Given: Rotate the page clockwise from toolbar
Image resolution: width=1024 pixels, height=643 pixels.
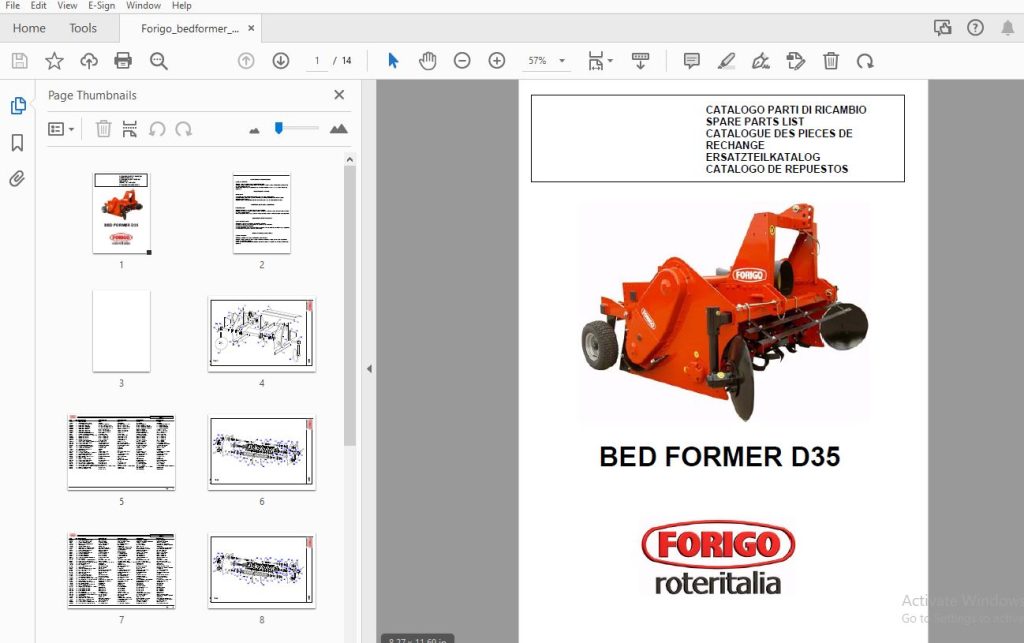Looking at the screenshot, I should coord(865,61).
